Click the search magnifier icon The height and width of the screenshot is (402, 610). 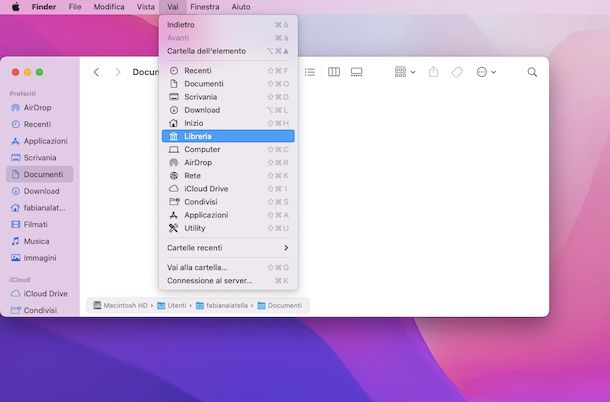pyautogui.click(x=532, y=72)
